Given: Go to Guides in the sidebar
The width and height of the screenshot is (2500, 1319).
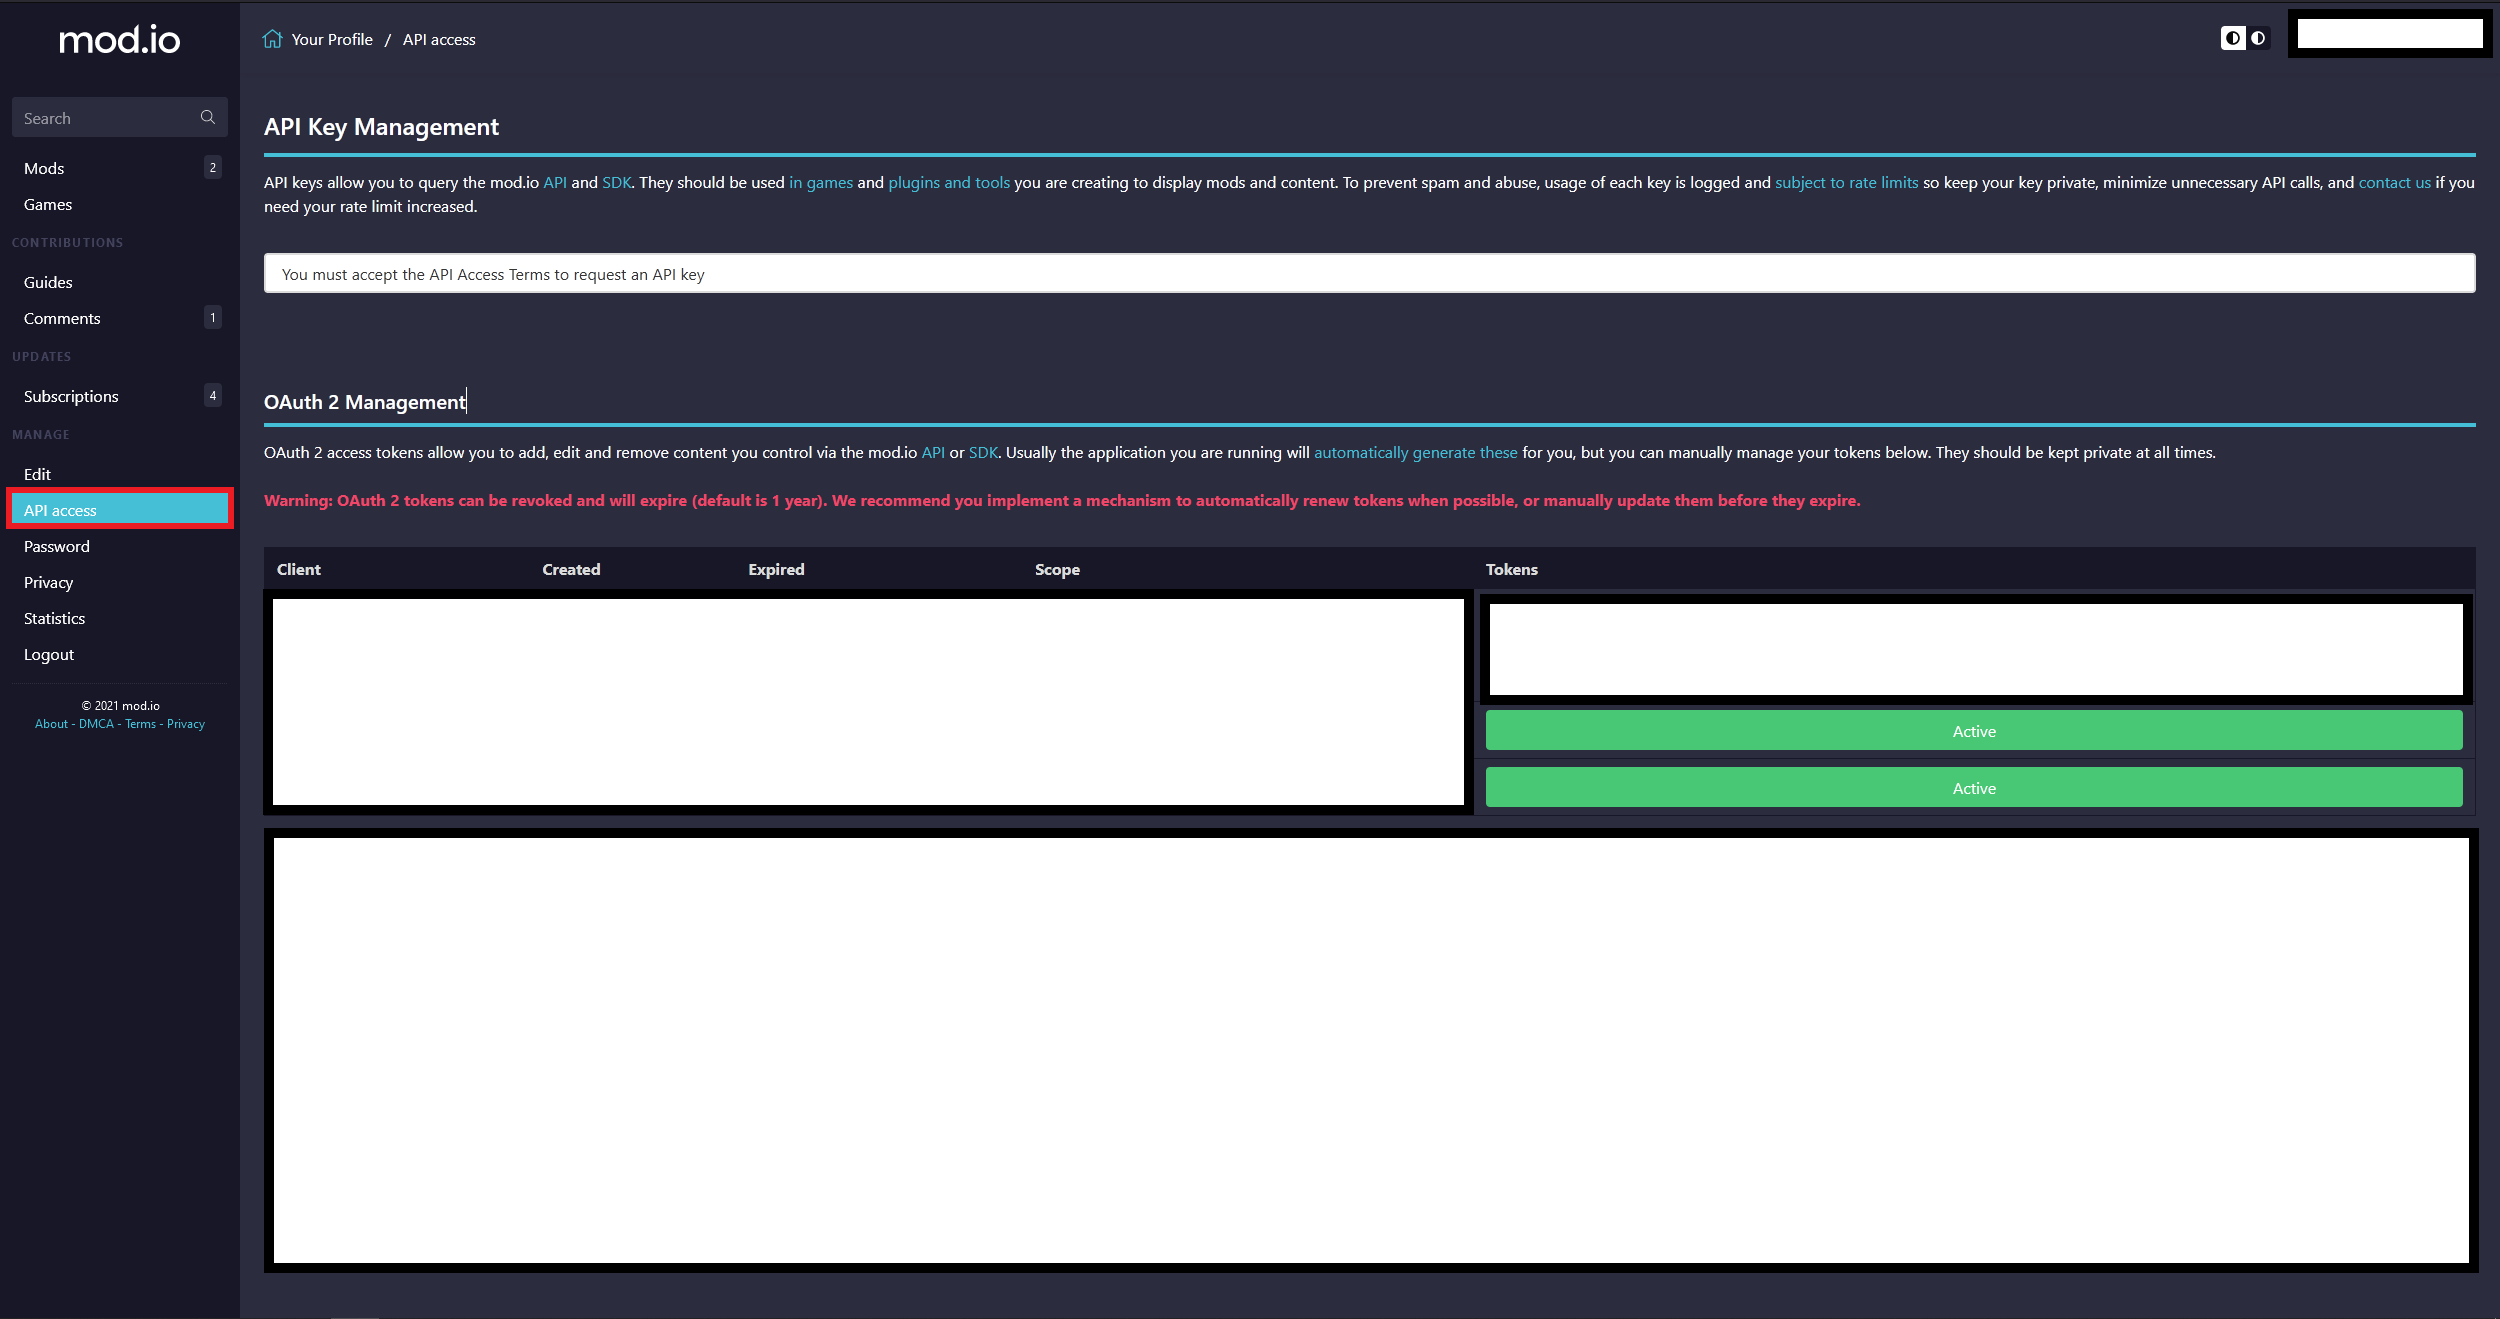Looking at the screenshot, I should coord(48,282).
